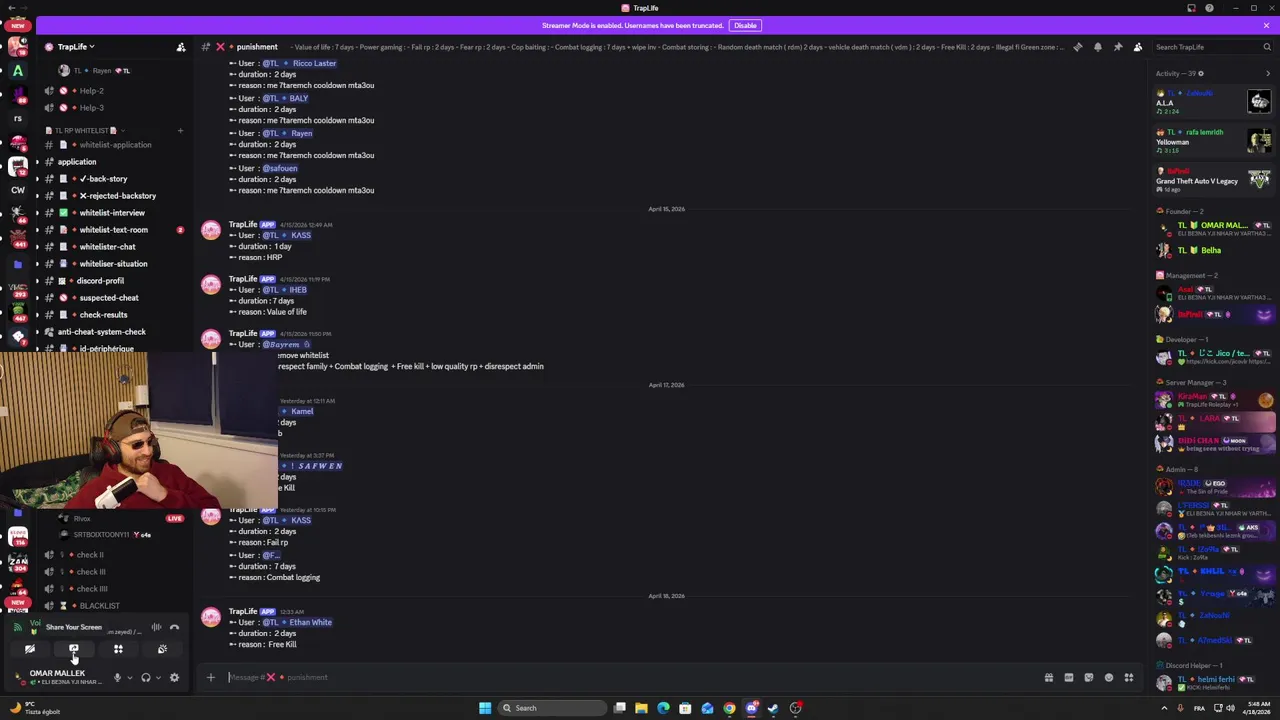This screenshot has height=720, width=1280.
Task: Open microphone input options arrow
Action: tap(129, 678)
